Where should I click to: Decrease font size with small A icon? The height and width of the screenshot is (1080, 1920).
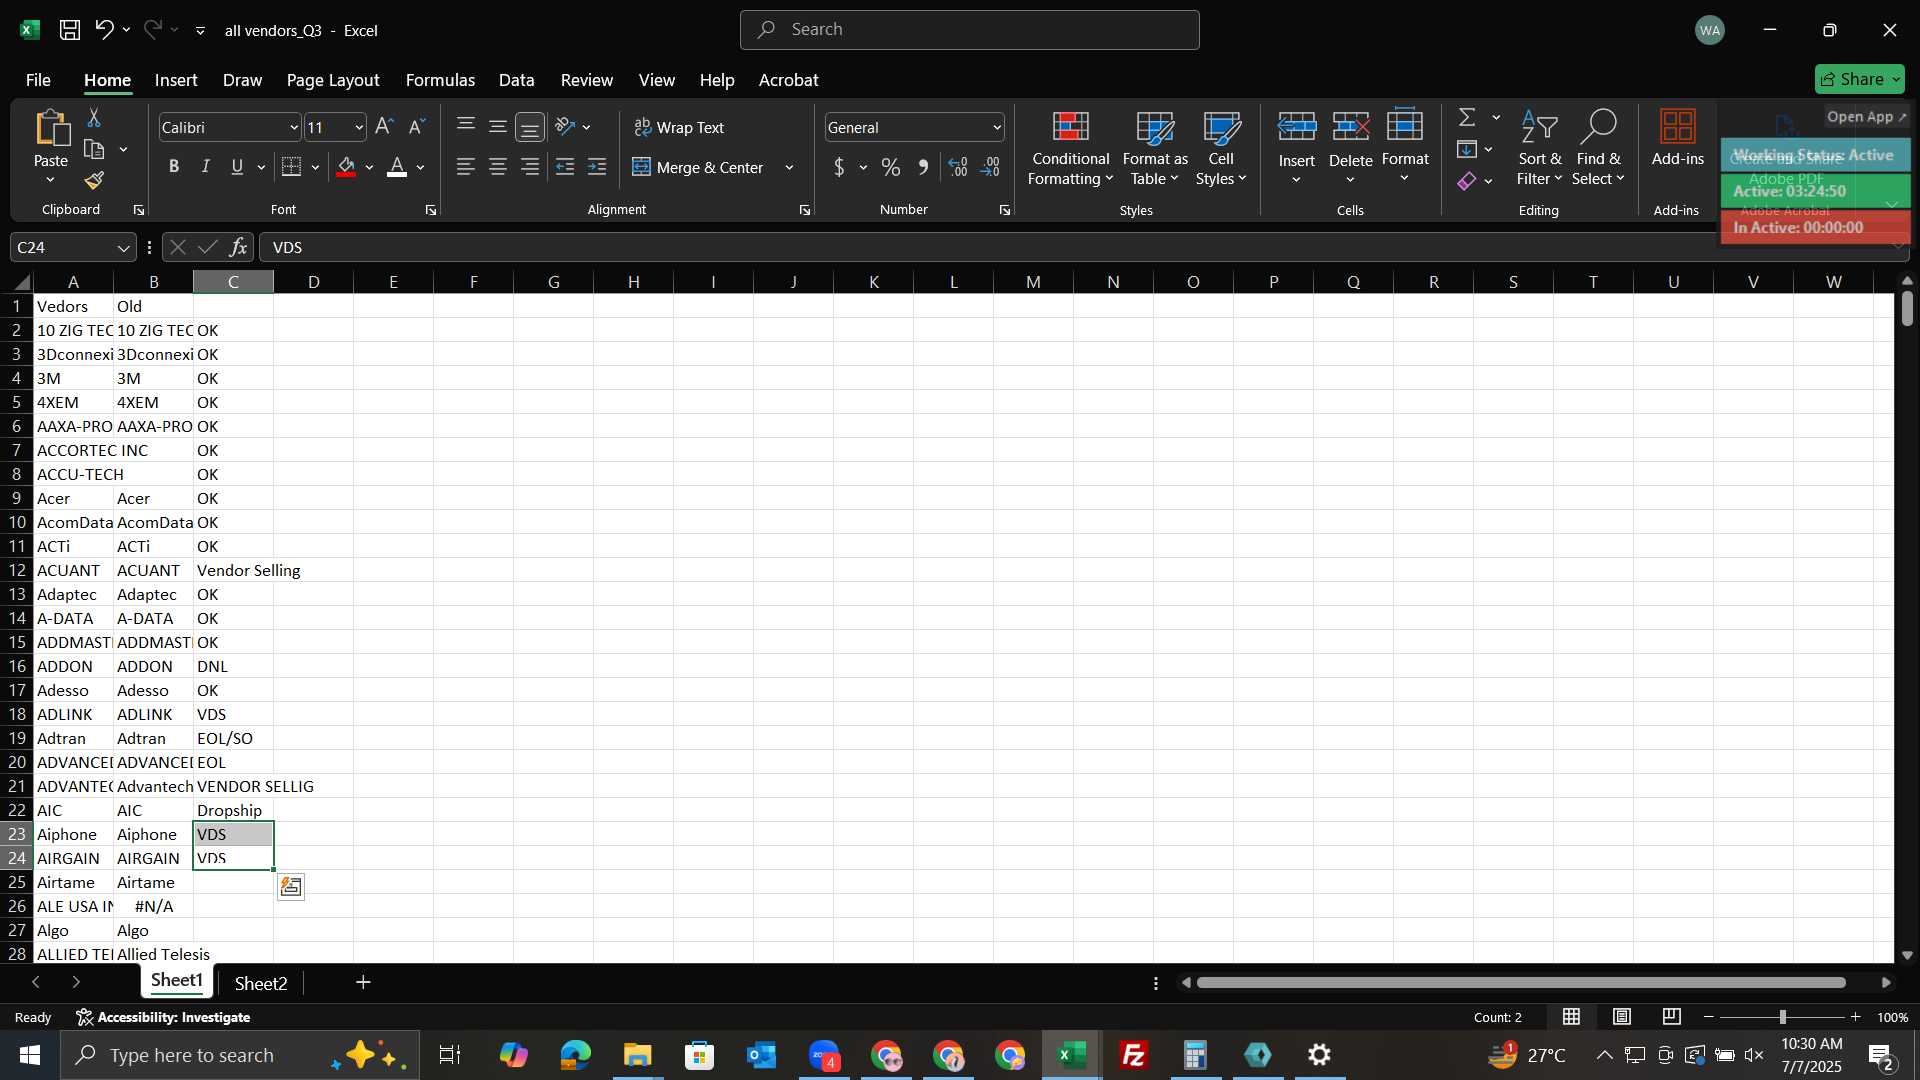[x=417, y=127]
